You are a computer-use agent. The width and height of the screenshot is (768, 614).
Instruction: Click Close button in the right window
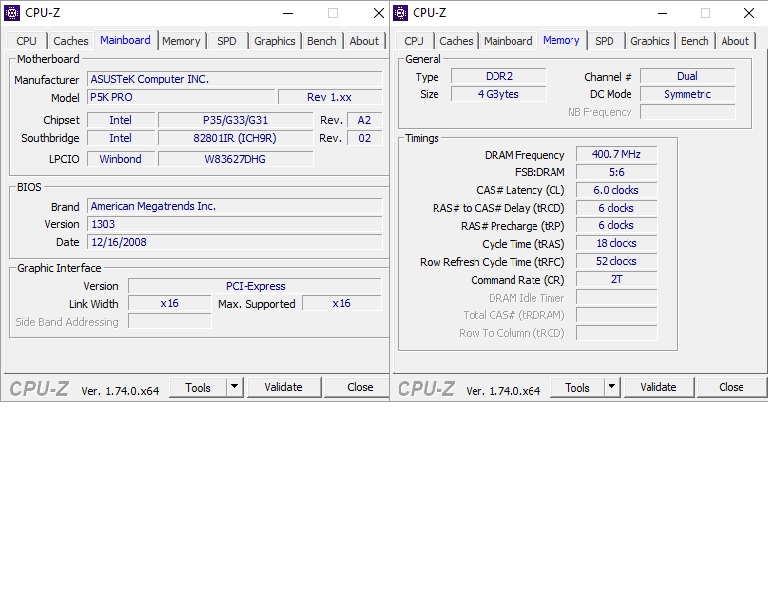coord(731,387)
